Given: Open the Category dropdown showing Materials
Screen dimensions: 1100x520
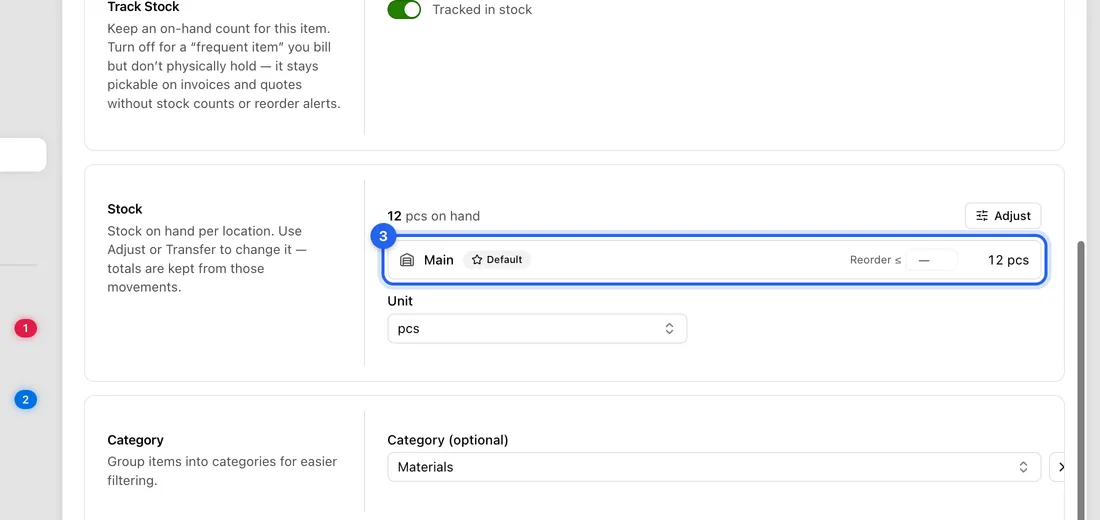Looking at the screenshot, I should pyautogui.click(x=713, y=467).
